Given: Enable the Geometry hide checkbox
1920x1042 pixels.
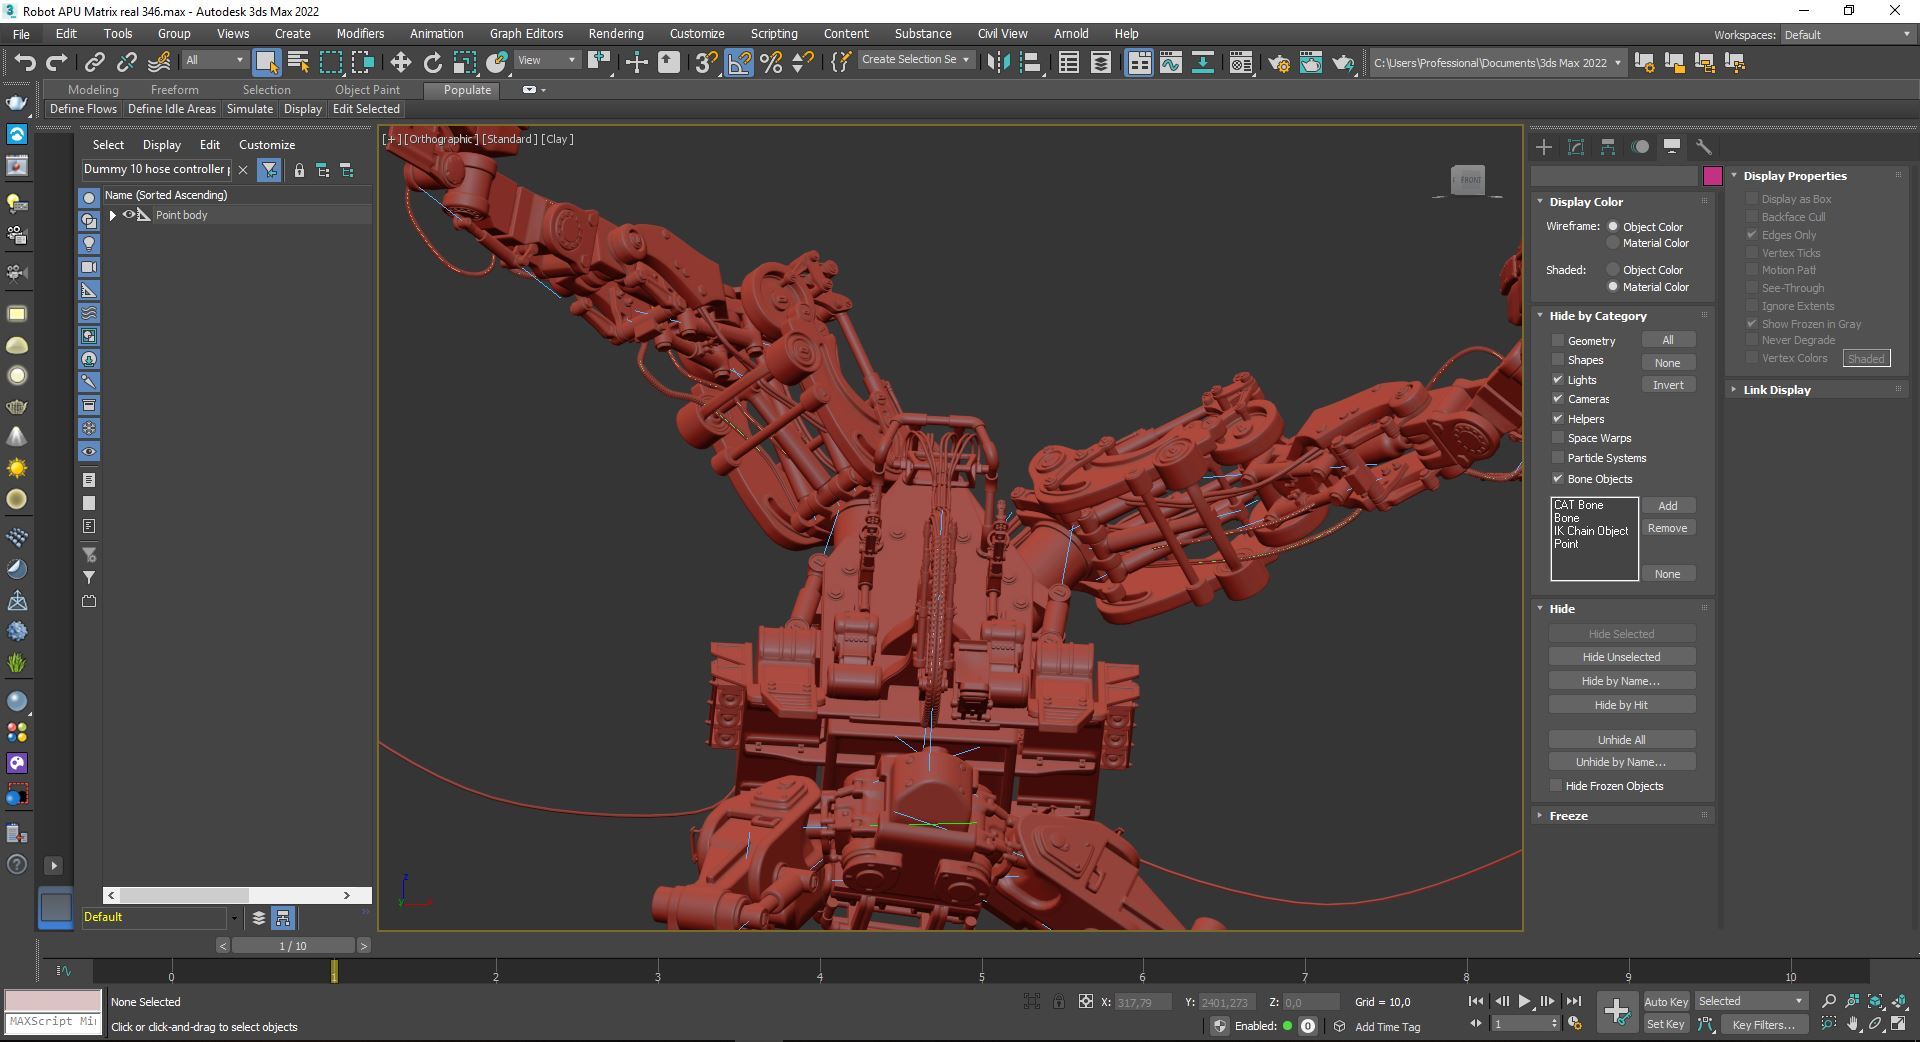Looking at the screenshot, I should tap(1557, 341).
